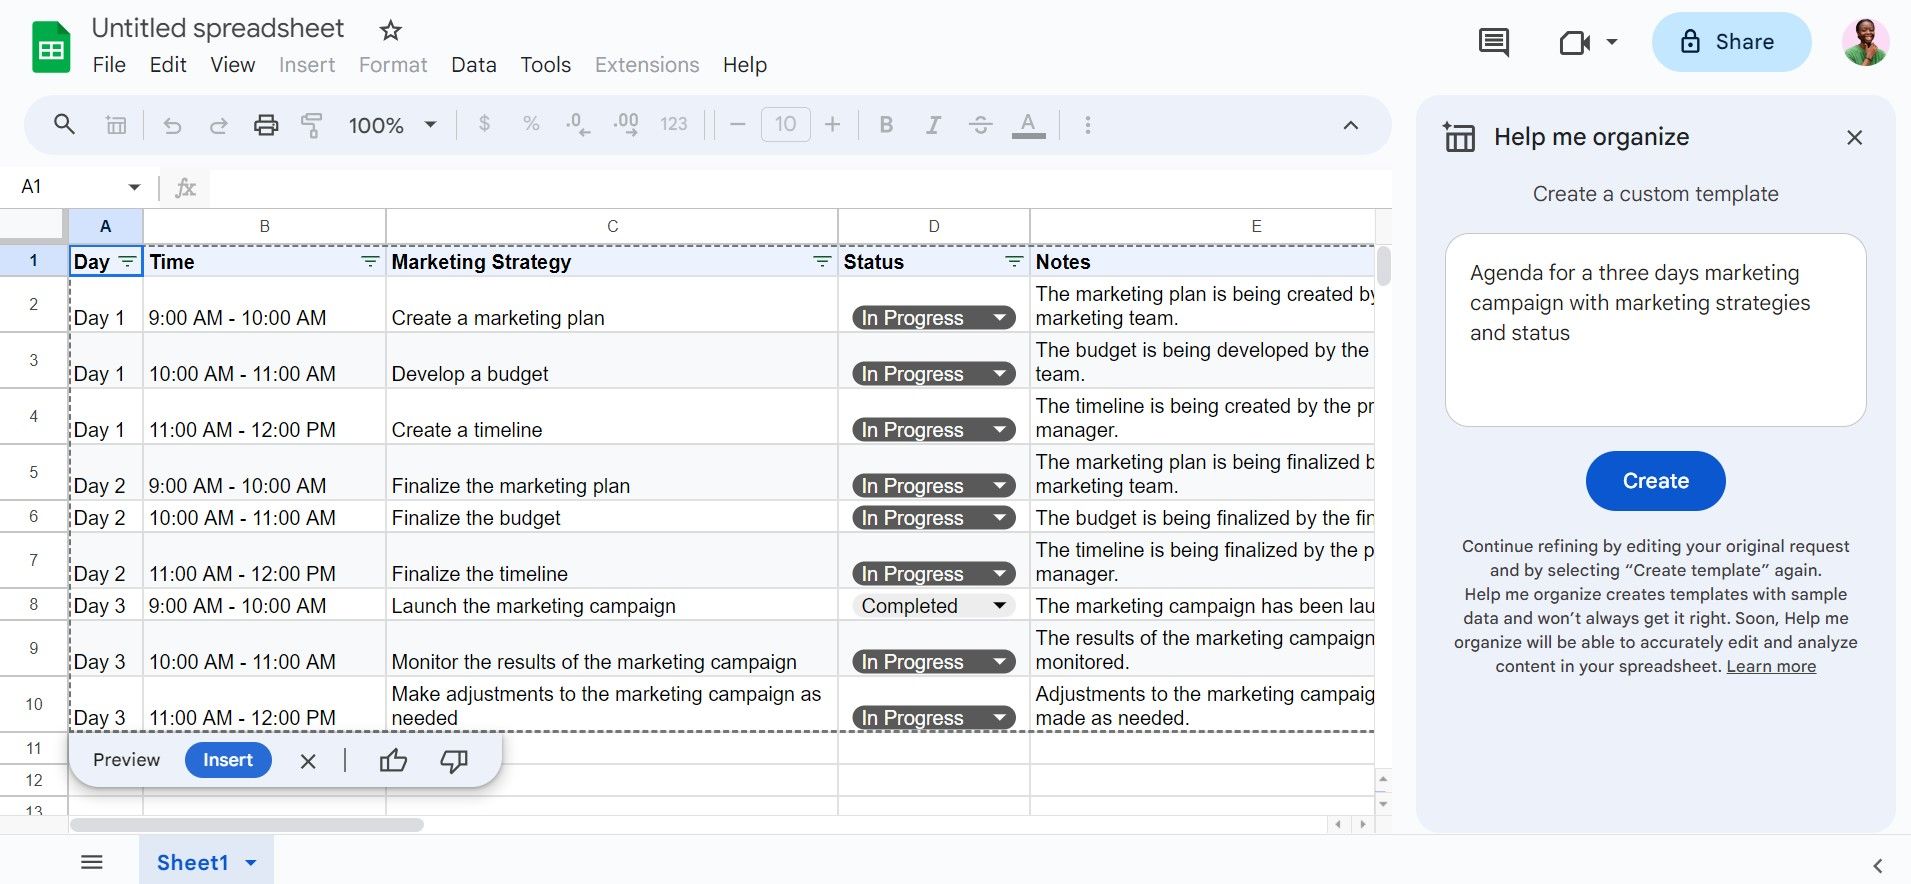Toggle strikethrough formatting
1911x884 pixels.
pyautogui.click(x=981, y=125)
